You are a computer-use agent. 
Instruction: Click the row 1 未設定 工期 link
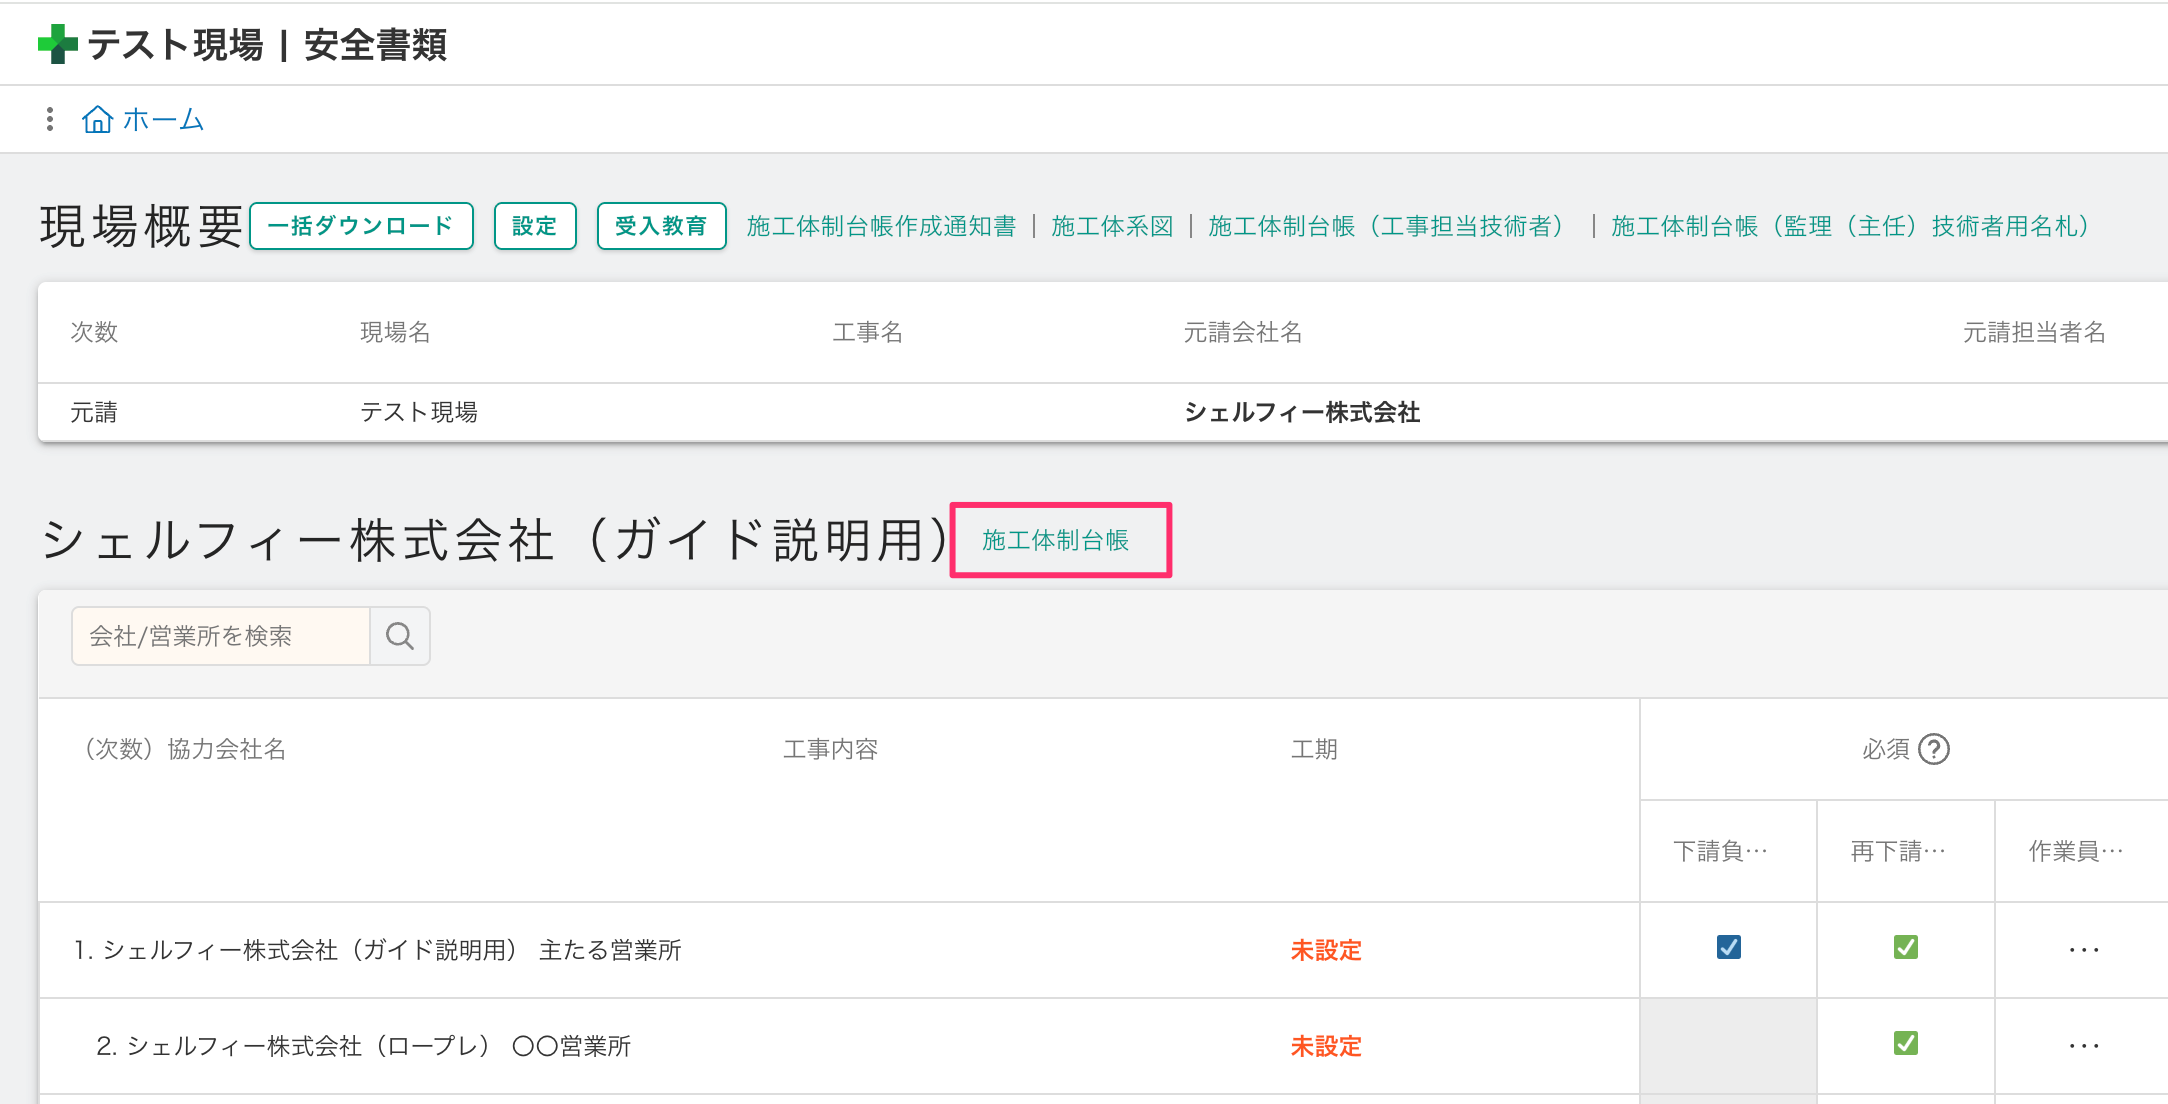[x=1326, y=950]
